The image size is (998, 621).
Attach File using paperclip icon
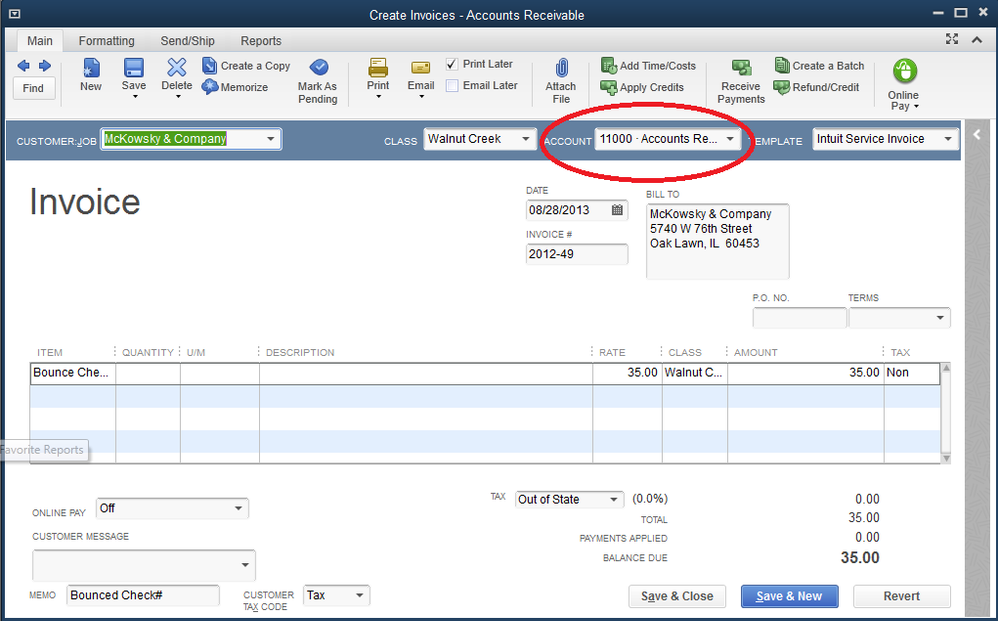point(561,81)
